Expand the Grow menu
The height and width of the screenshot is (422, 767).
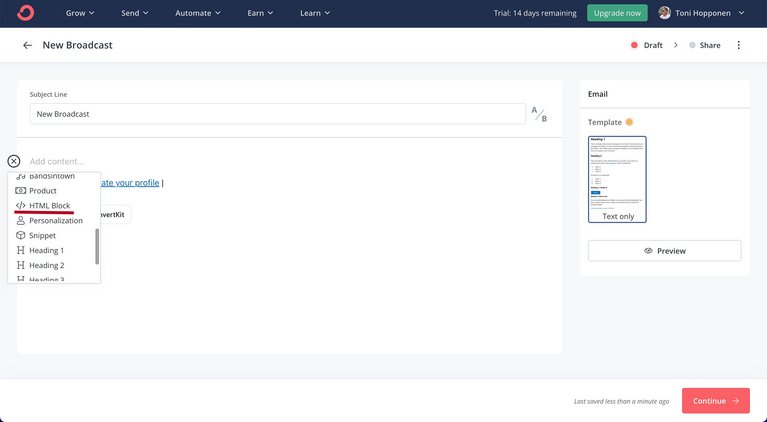(x=80, y=13)
